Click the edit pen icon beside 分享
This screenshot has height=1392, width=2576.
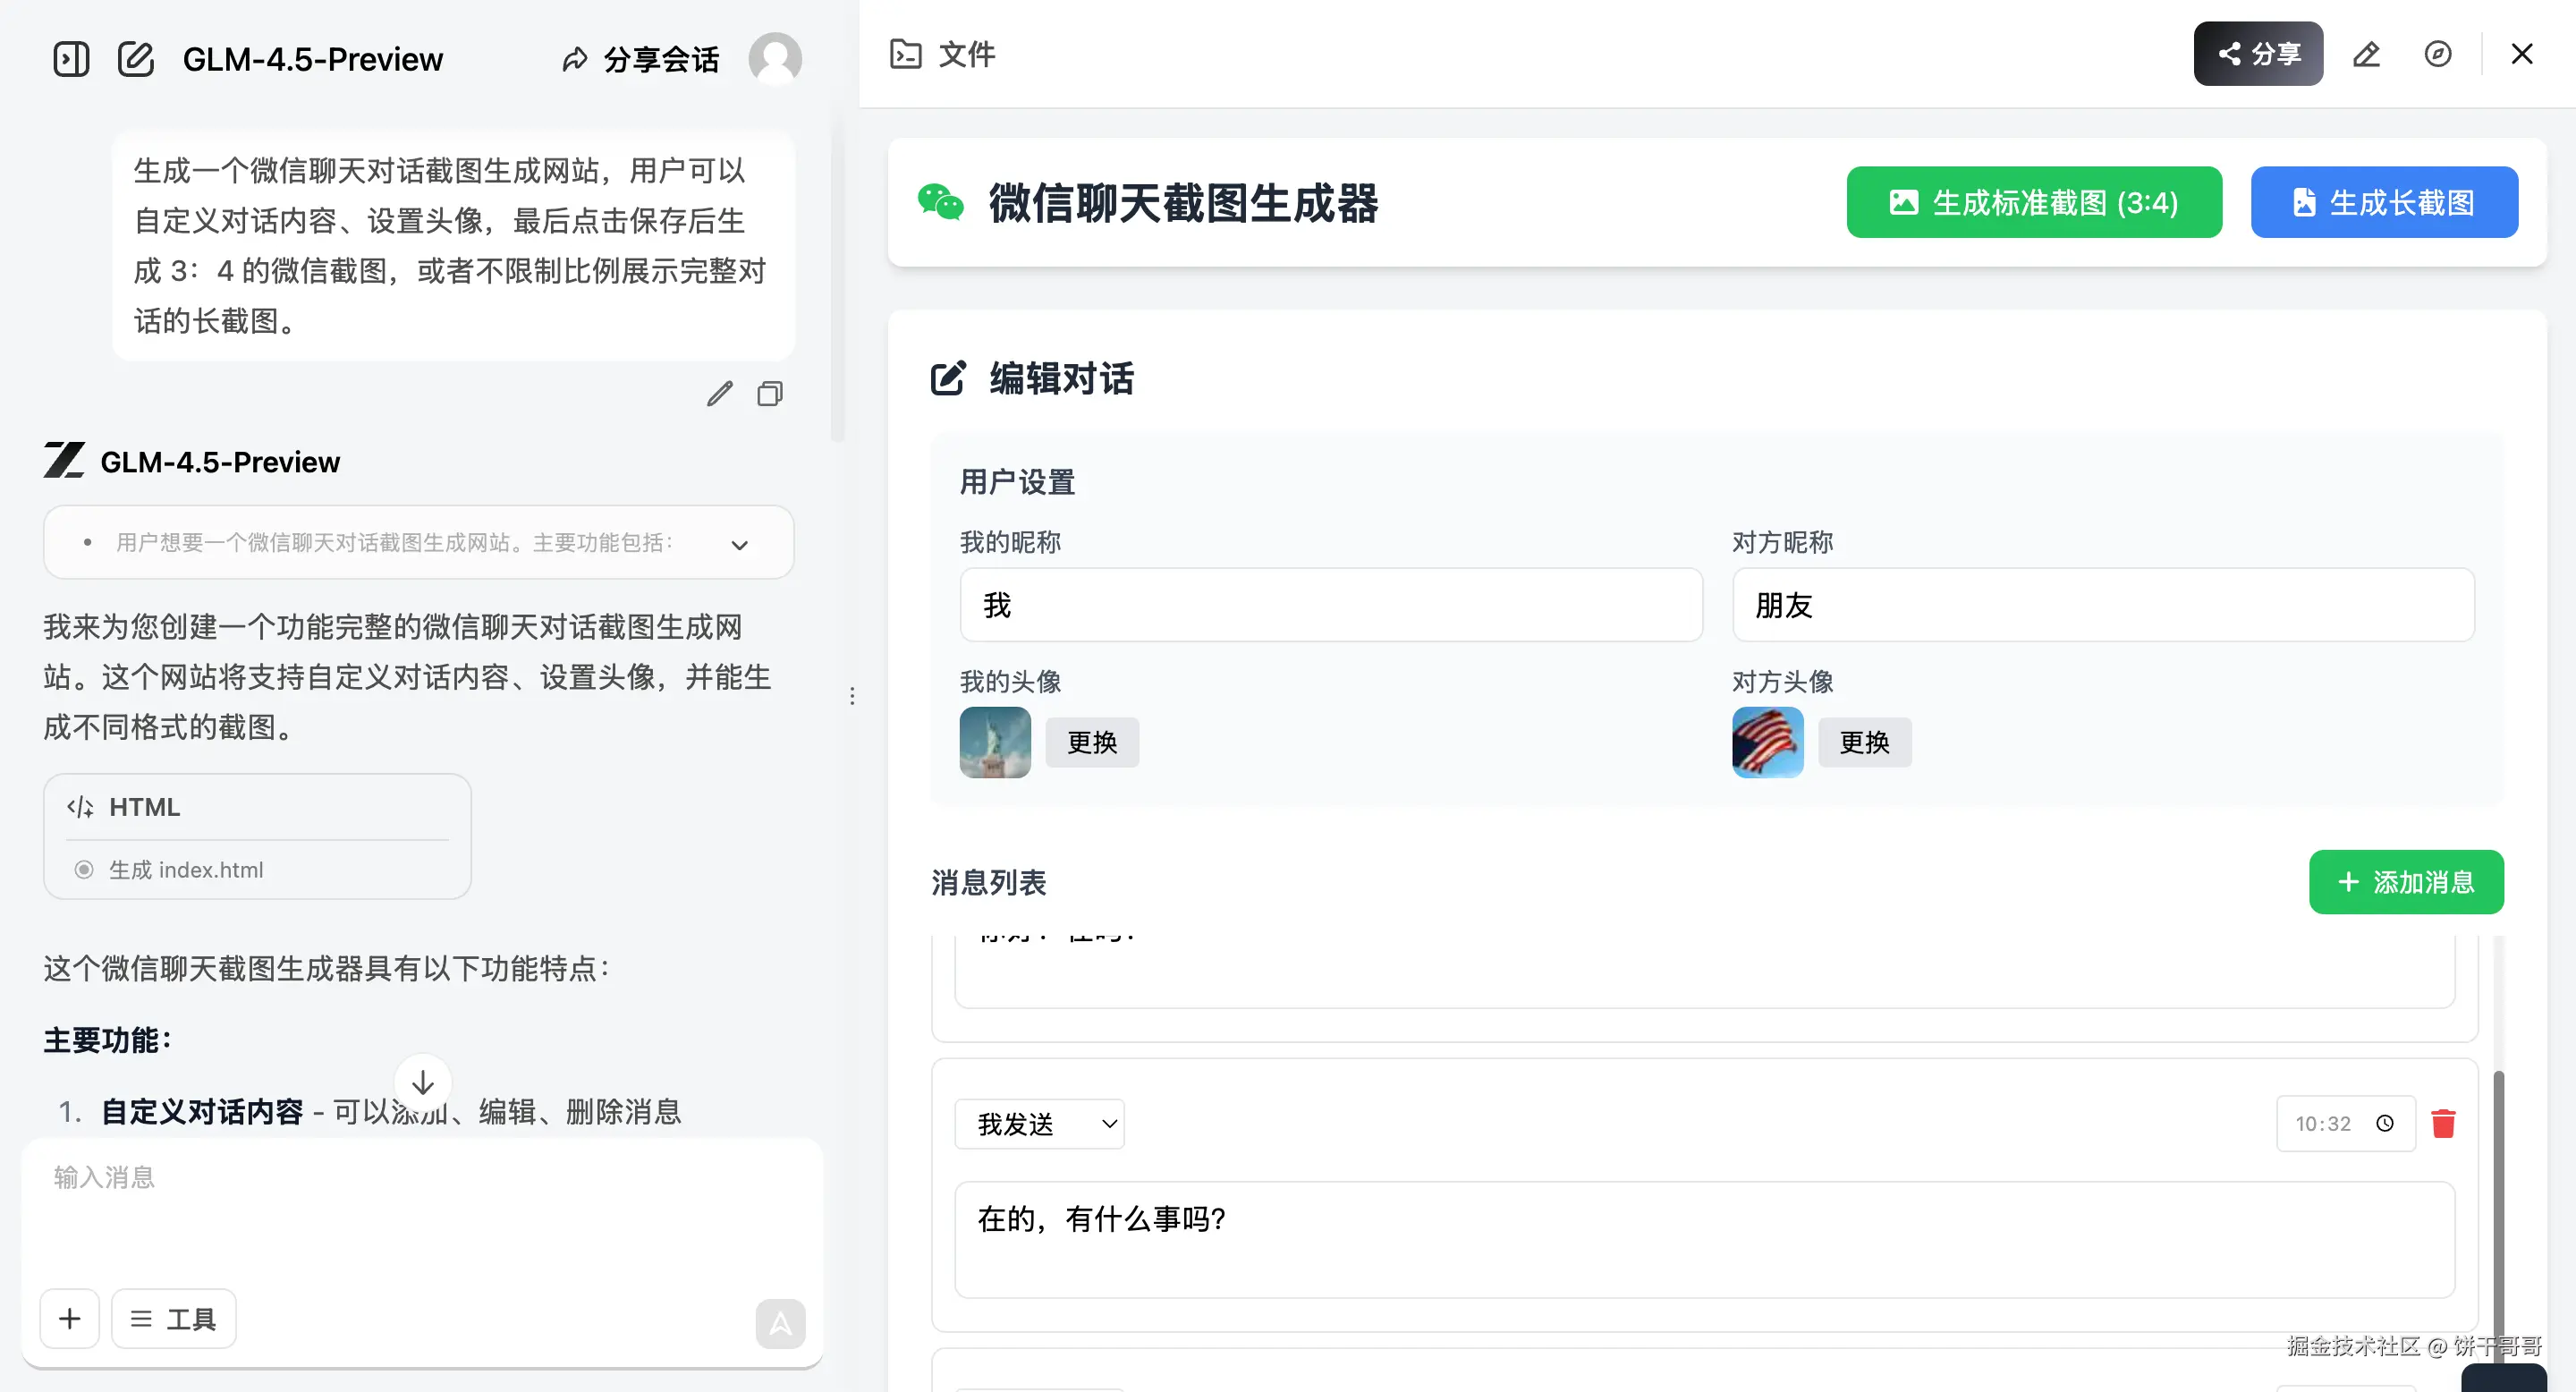(x=2366, y=54)
